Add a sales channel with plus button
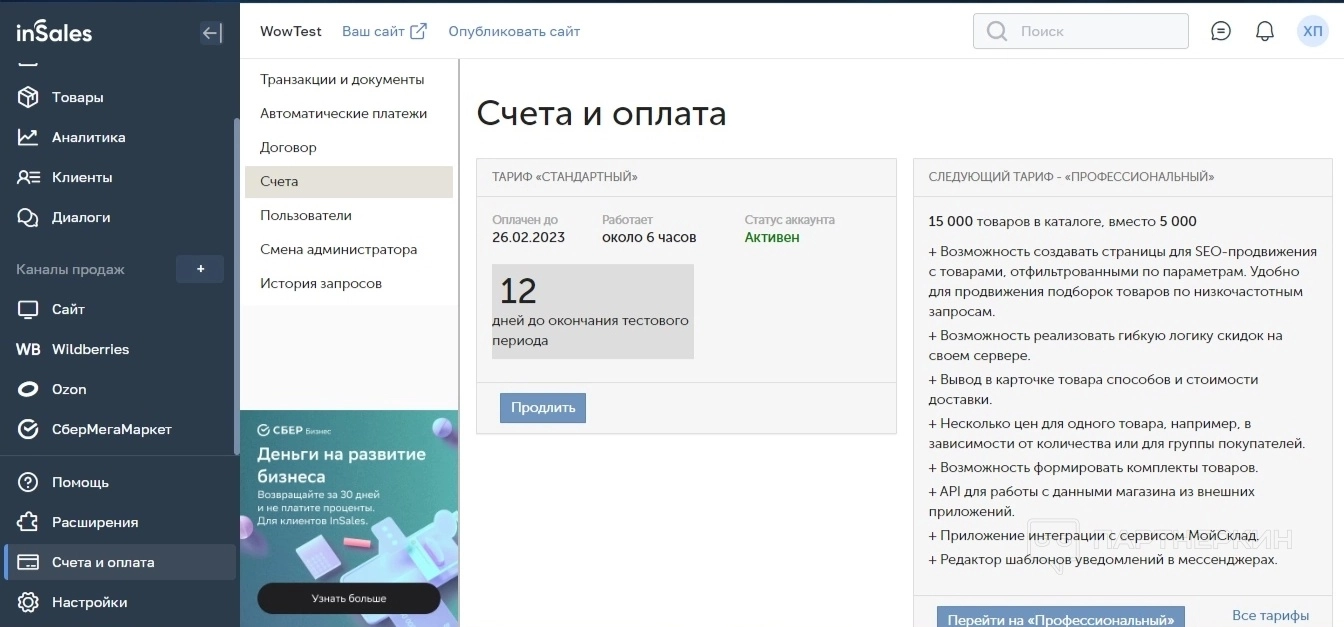Image resolution: width=1344 pixels, height=627 pixels. click(200, 269)
